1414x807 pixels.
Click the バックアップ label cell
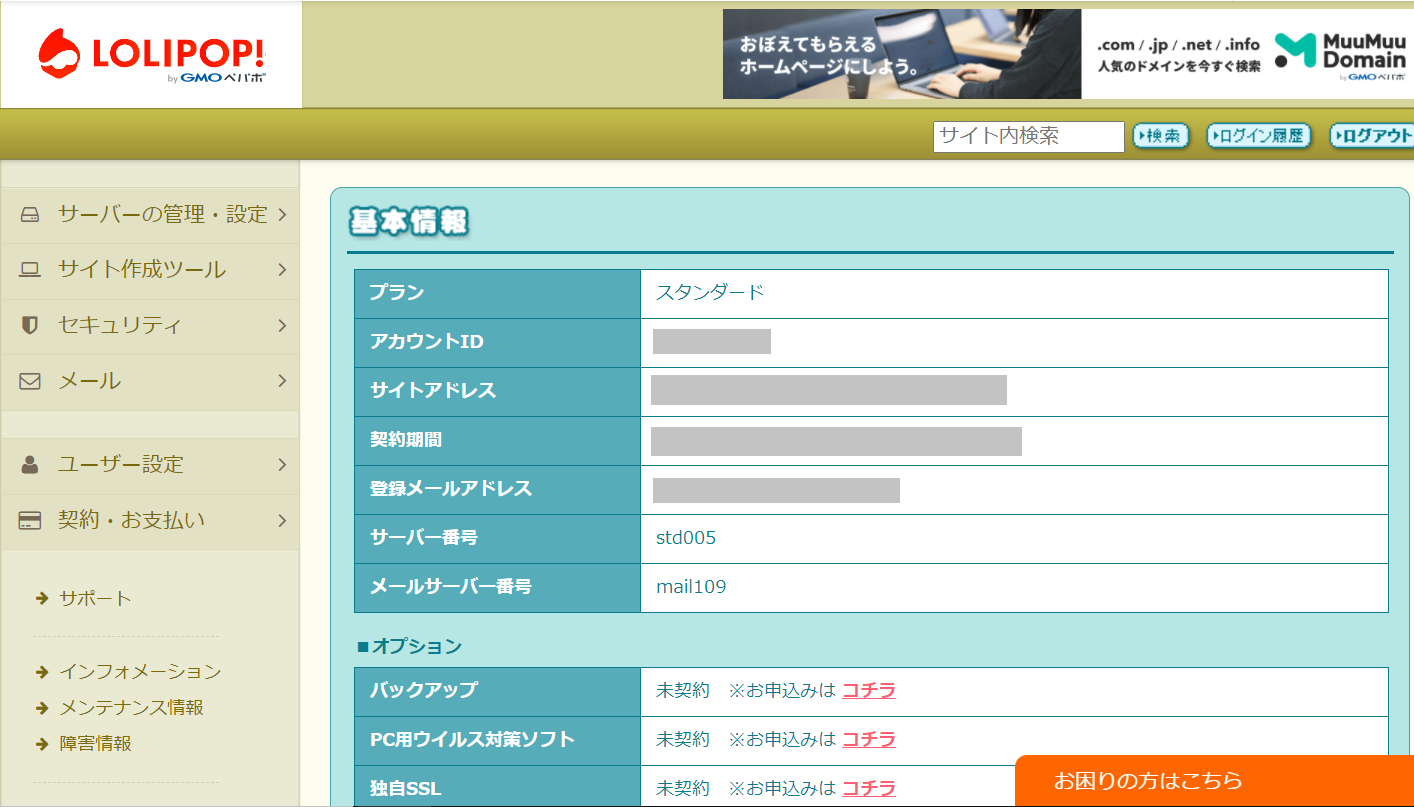coord(497,691)
